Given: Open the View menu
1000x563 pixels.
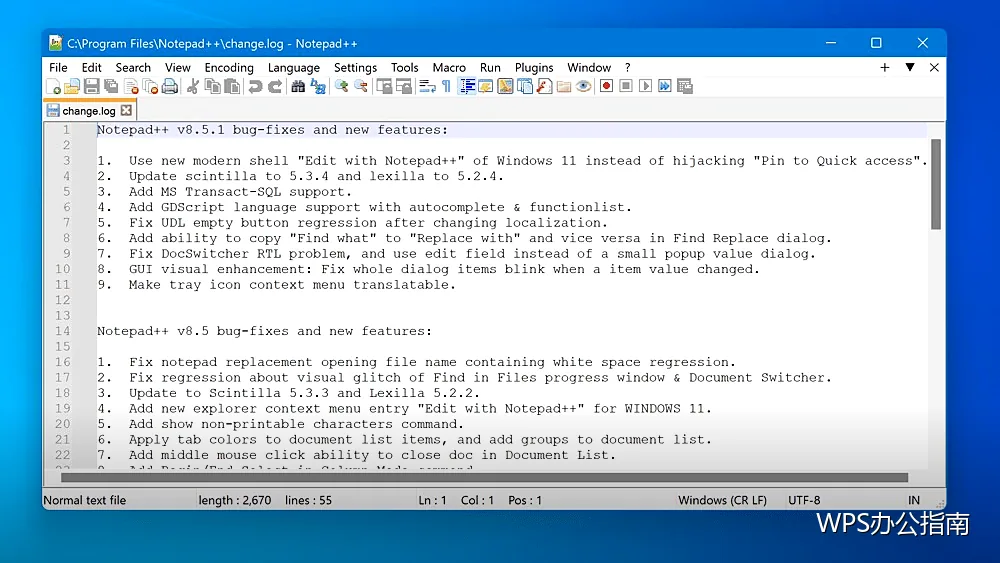Looking at the screenshot, I should [x=178, y=68].
